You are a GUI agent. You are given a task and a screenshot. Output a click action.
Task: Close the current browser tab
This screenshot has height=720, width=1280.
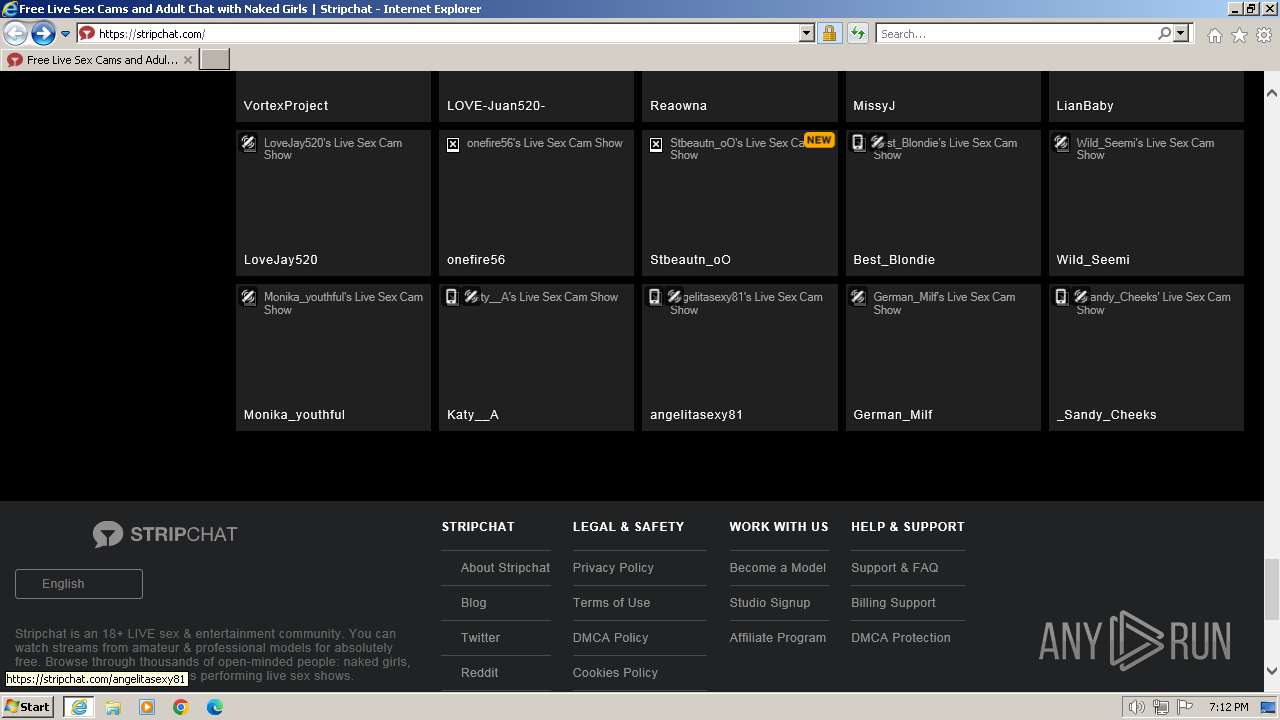(187, 60)
